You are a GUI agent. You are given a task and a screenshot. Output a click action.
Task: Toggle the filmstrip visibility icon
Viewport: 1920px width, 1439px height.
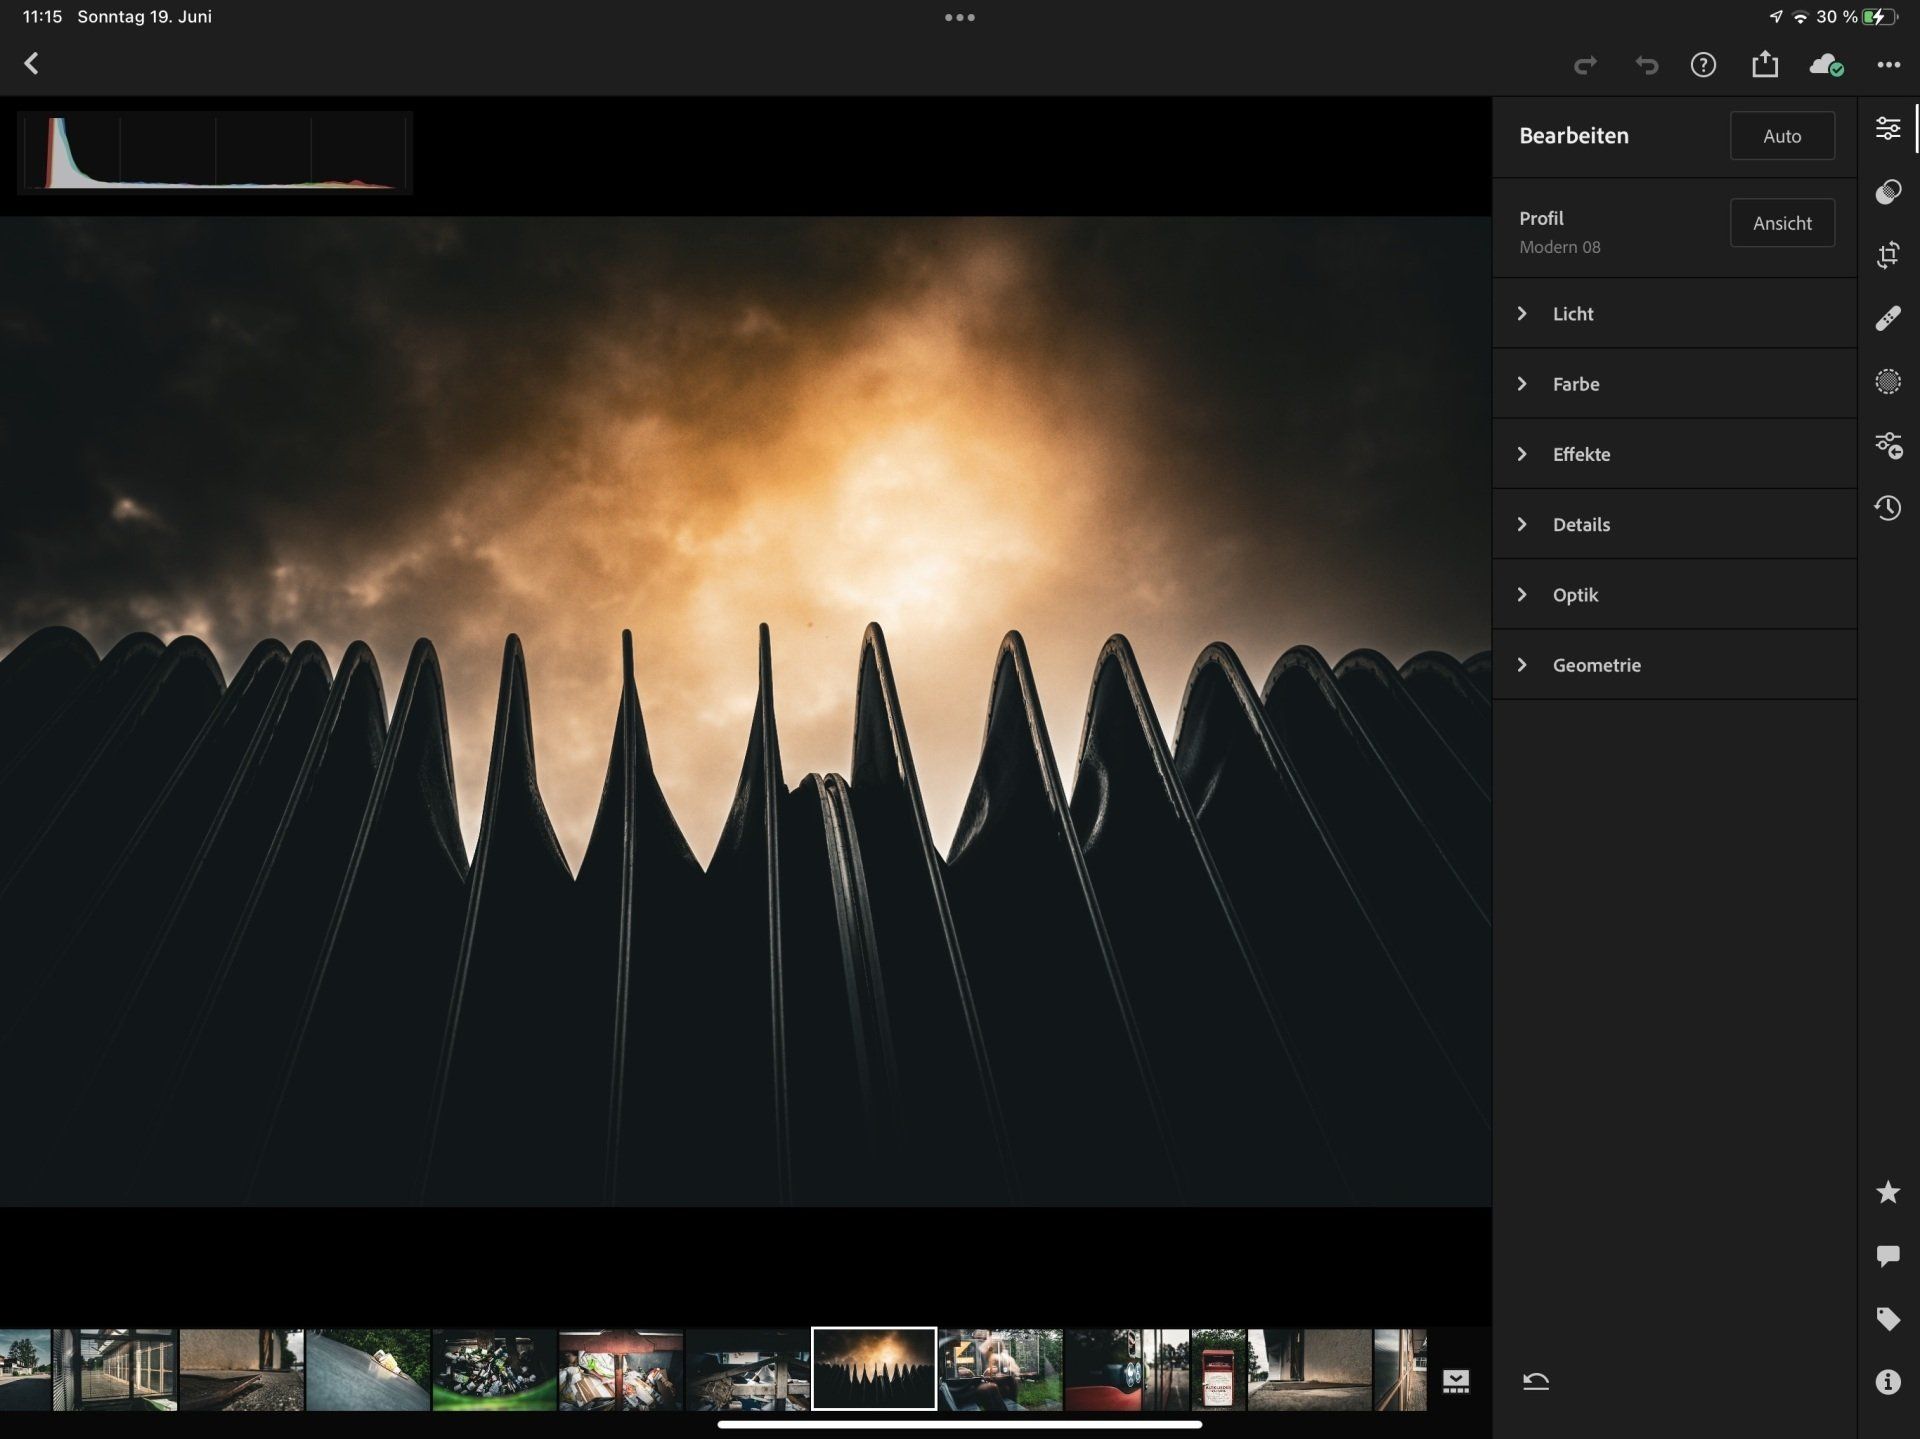point(1456,1382)
